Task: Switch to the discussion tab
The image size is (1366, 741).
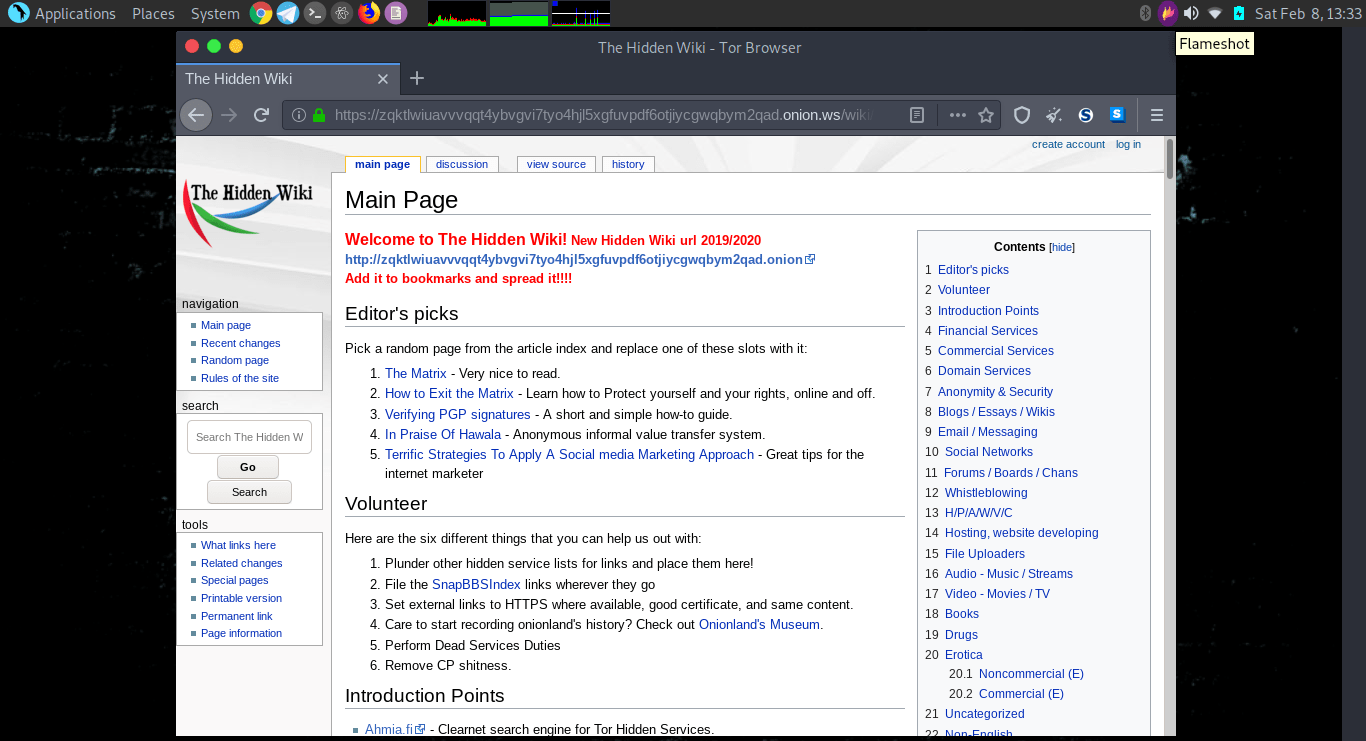Action: [x=462, y=164]
